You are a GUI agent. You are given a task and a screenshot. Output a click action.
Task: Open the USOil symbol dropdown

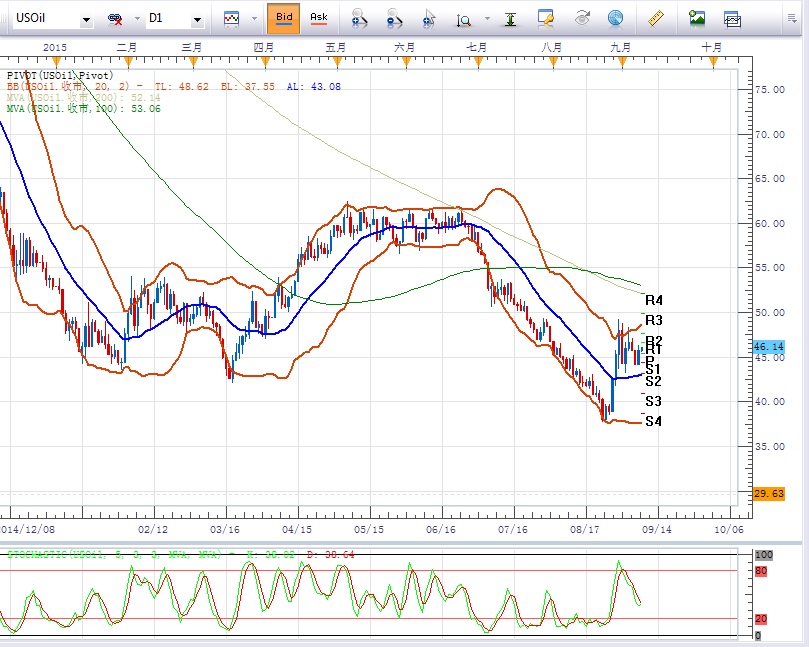click(x=87, y=19)
